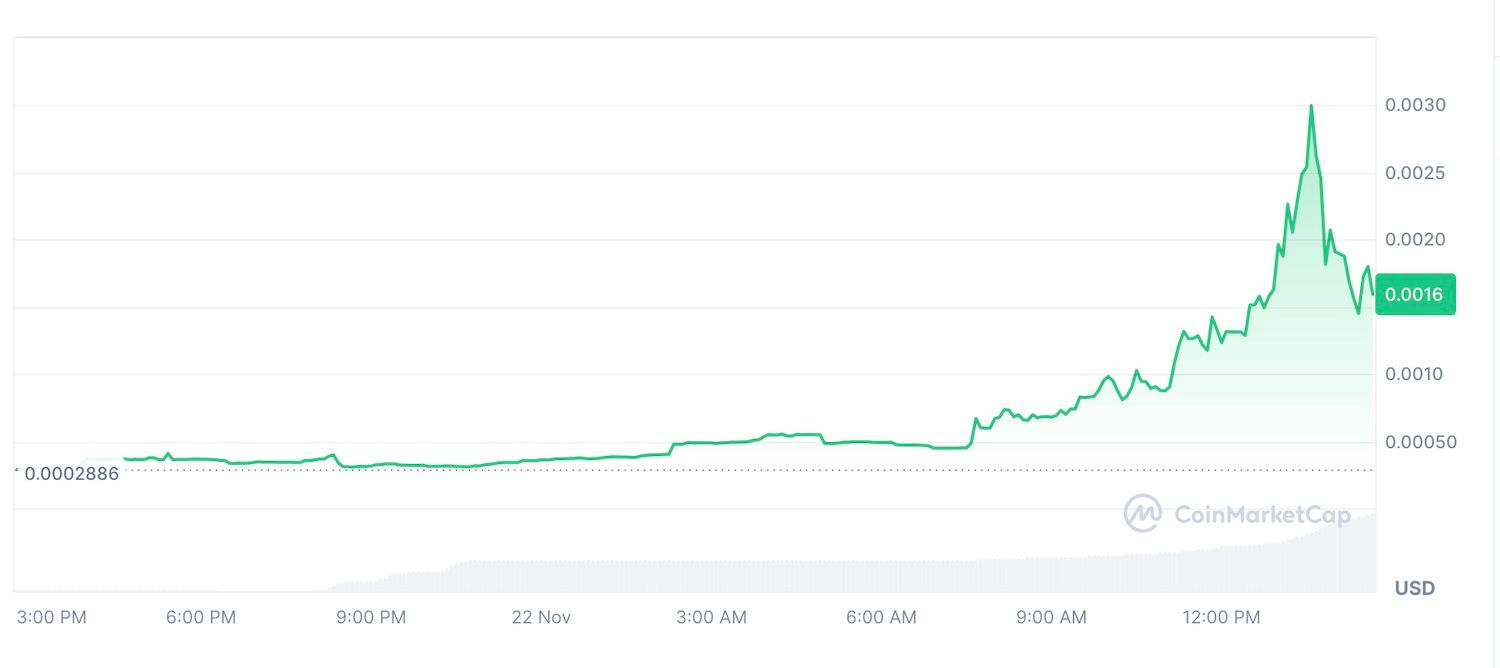Viewport: 1500px width, 668px height.
Task: Click the 22 Nov date axis label
Action: tap(541, 617)
